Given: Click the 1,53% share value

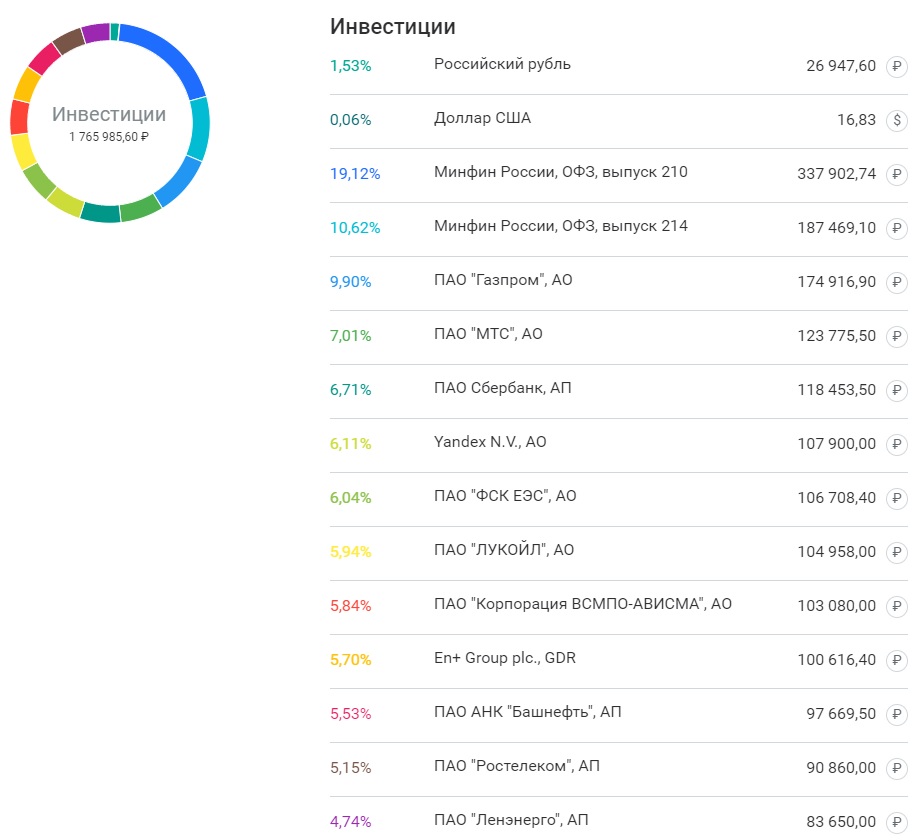Looking at the screenshot, I should (x=350, y=66).
